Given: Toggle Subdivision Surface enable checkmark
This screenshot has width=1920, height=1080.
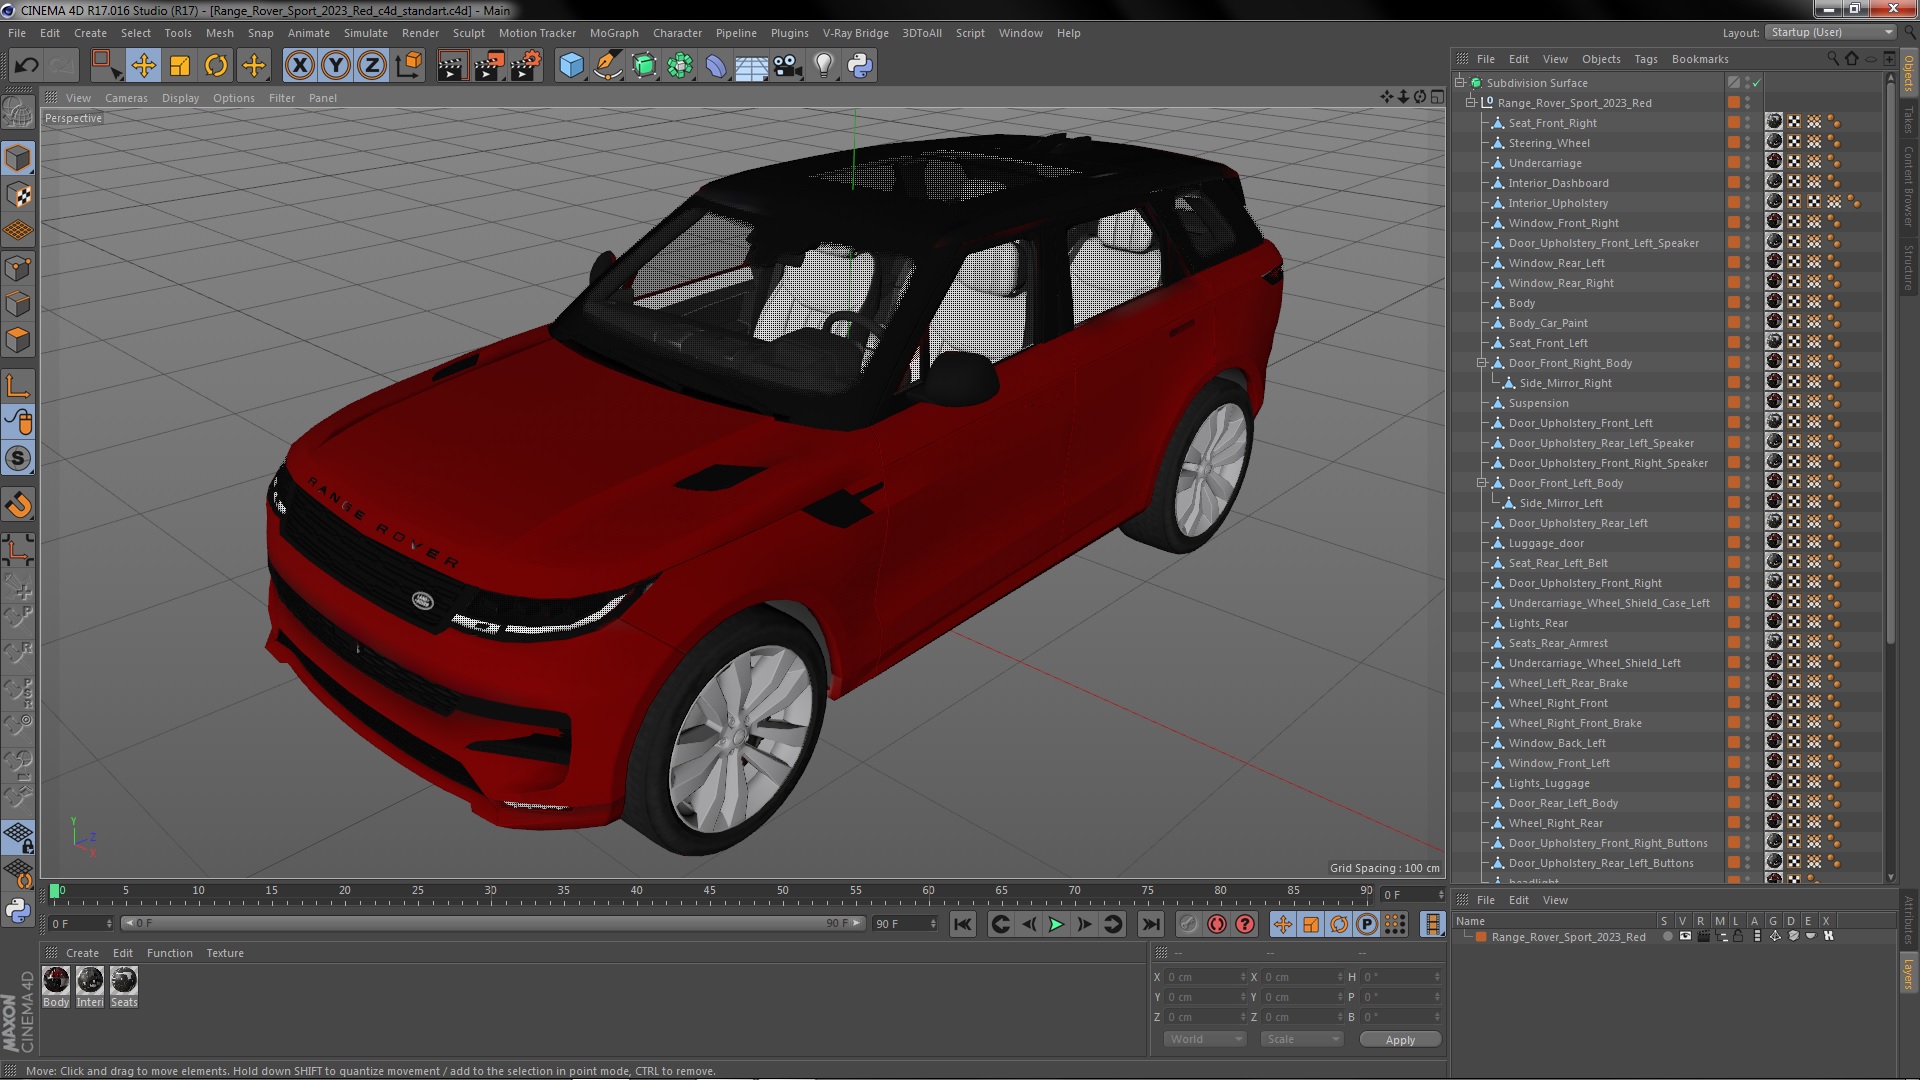Looking at the screenshot, I should pyautogui.click(x=1756, y=83).
